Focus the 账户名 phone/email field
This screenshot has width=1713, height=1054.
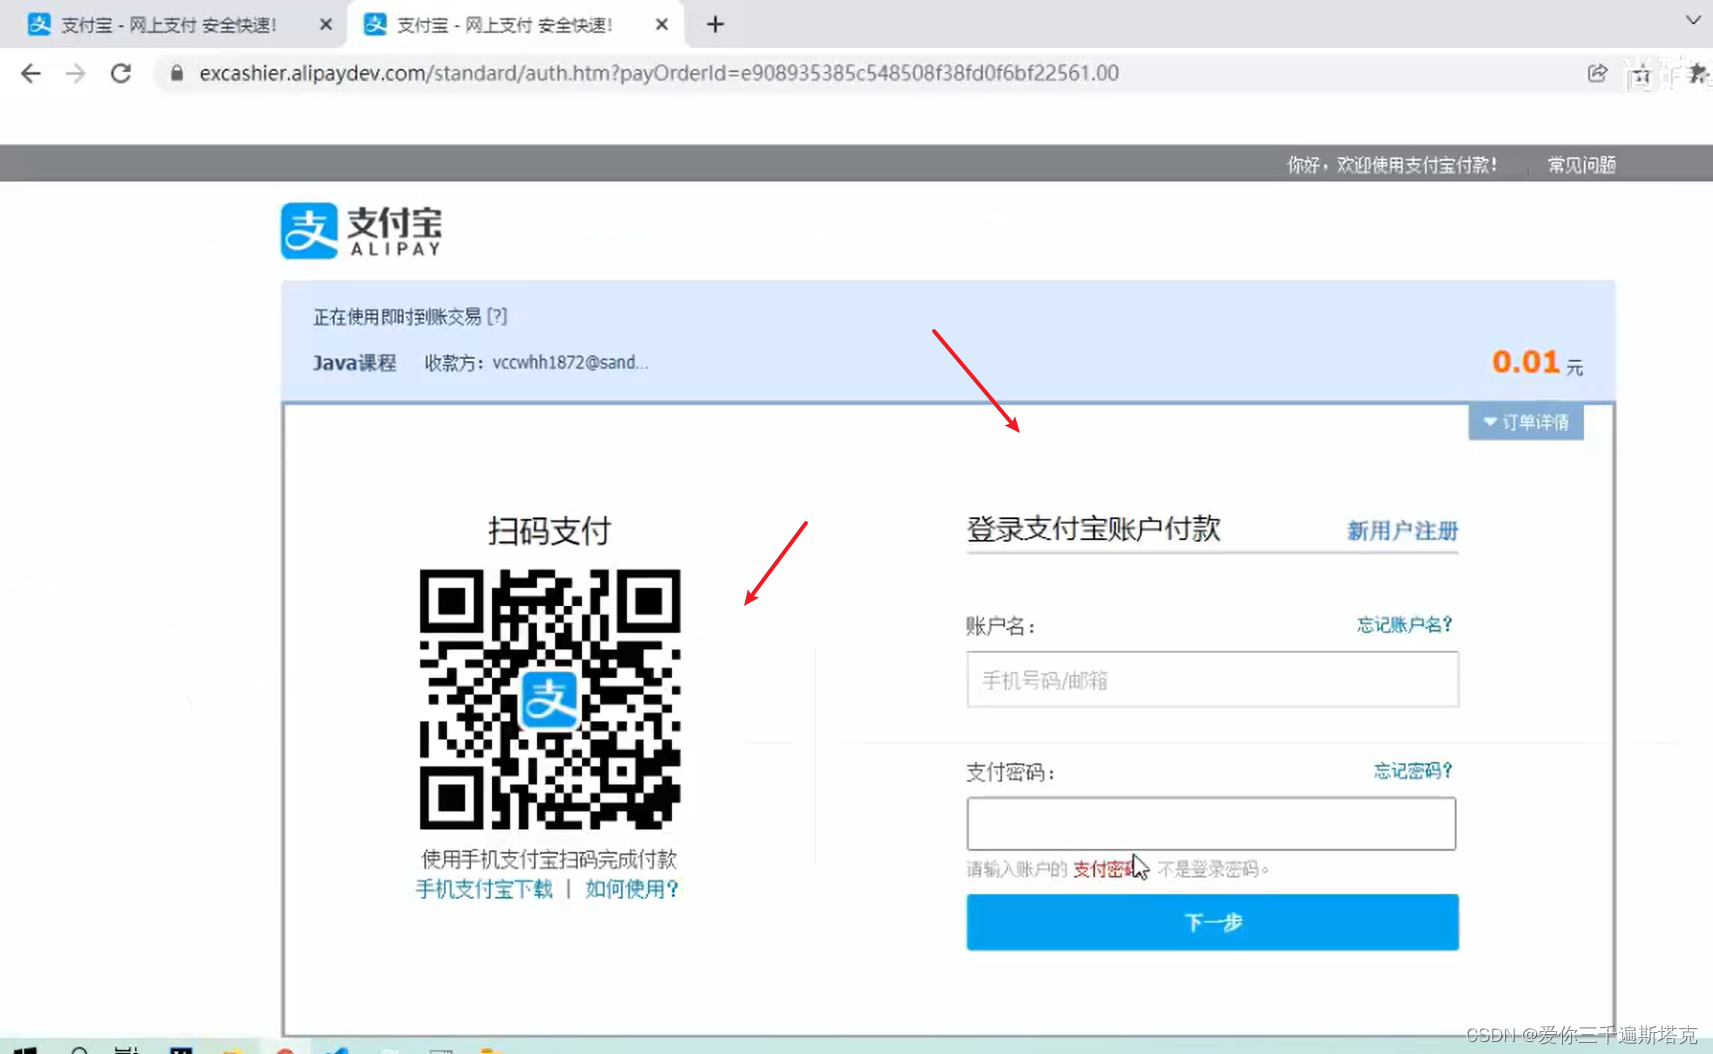point(1212,680)
